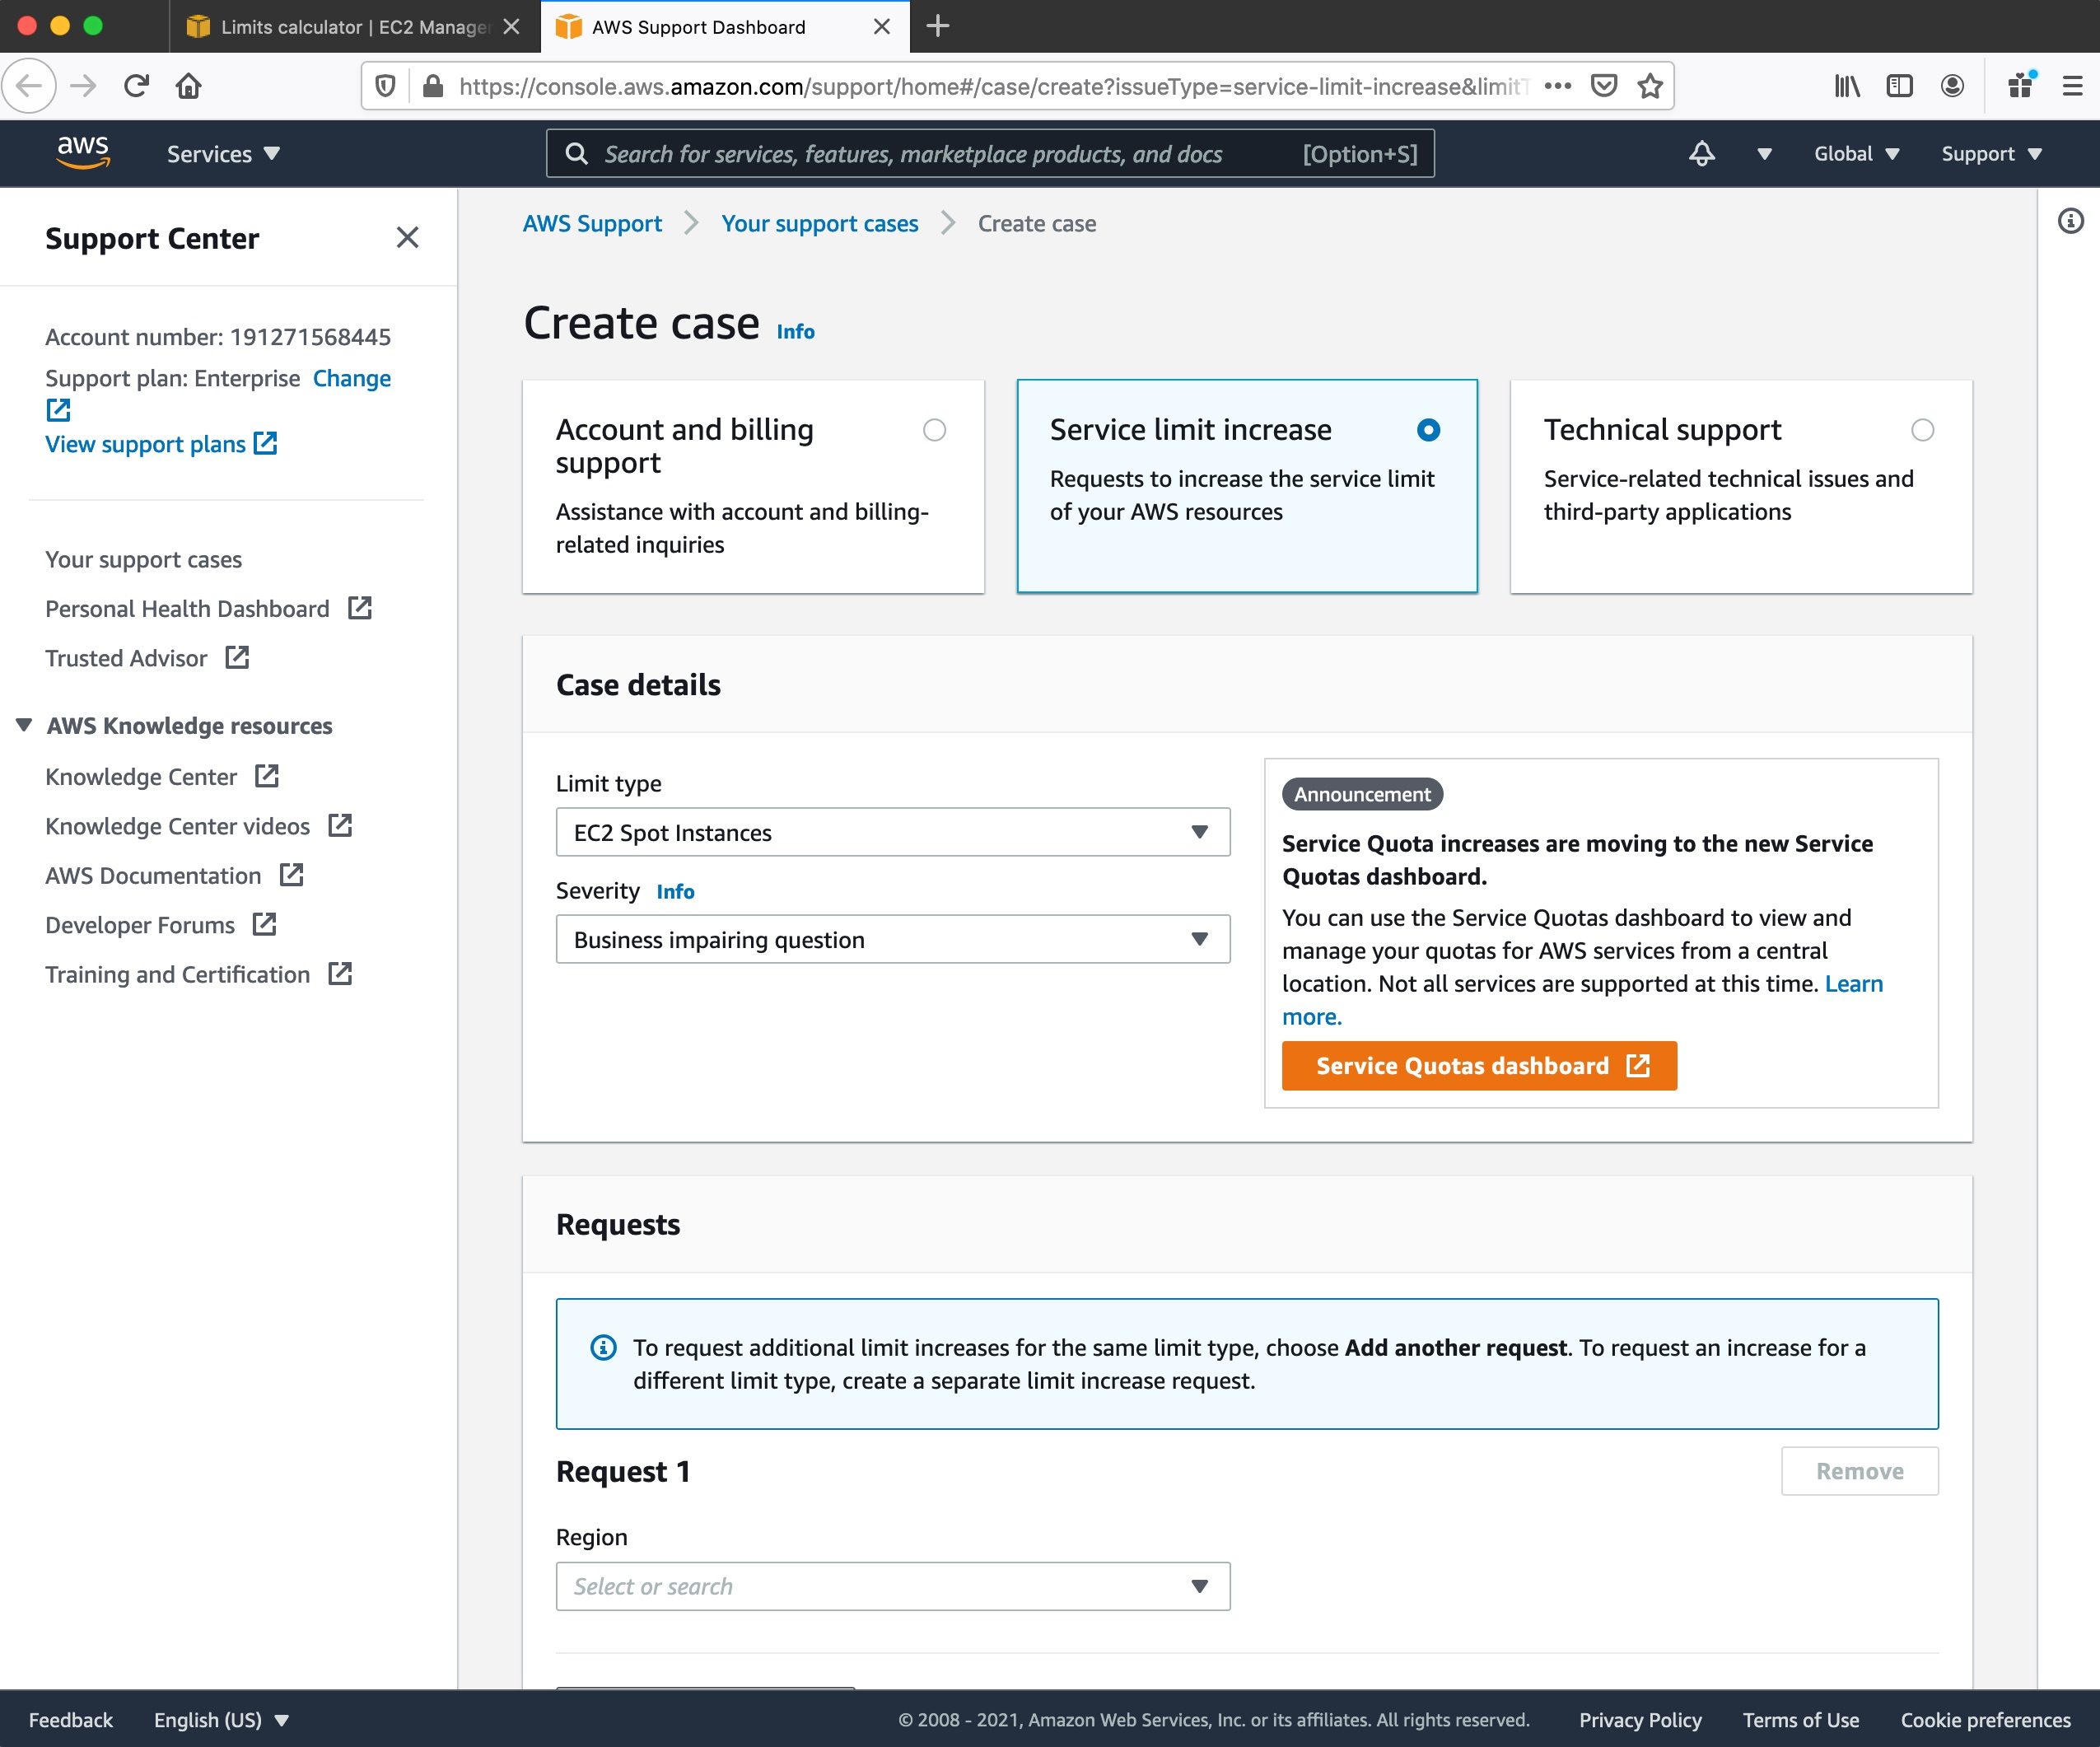
Task: Focus the AWS services search field
Action: pyautogui.click(x=990, y=153)
